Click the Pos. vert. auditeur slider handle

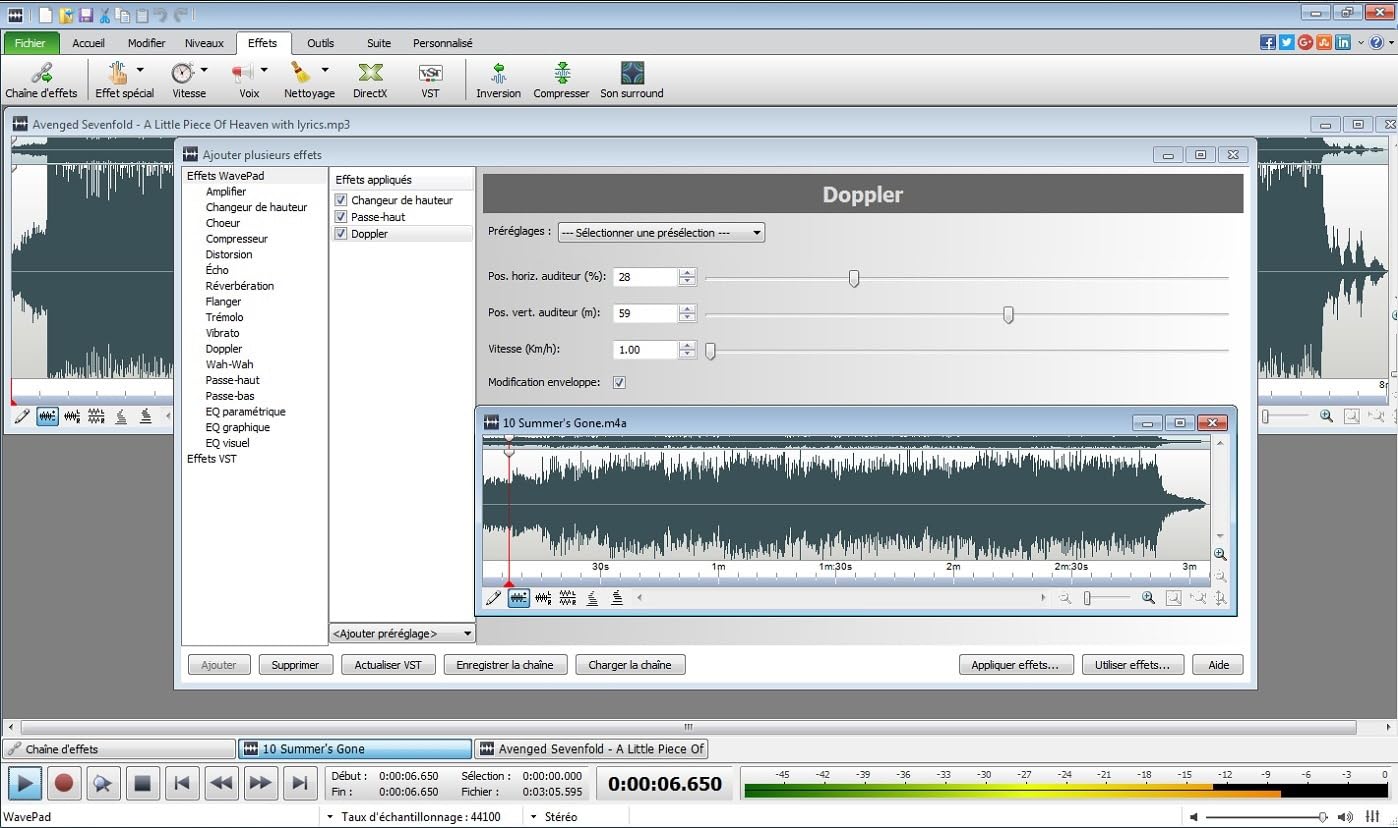[x=1008, y=315]
